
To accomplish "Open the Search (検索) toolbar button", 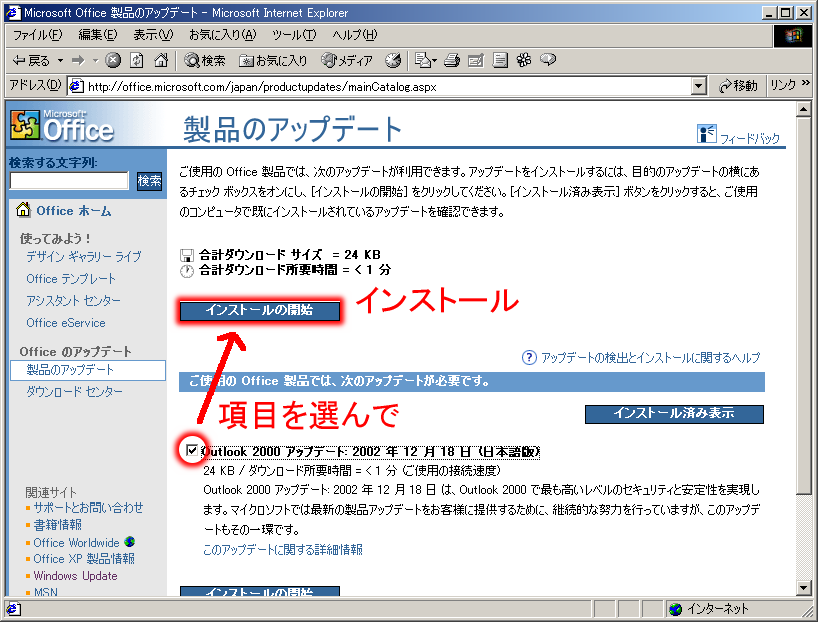I will tap(205, 61).
